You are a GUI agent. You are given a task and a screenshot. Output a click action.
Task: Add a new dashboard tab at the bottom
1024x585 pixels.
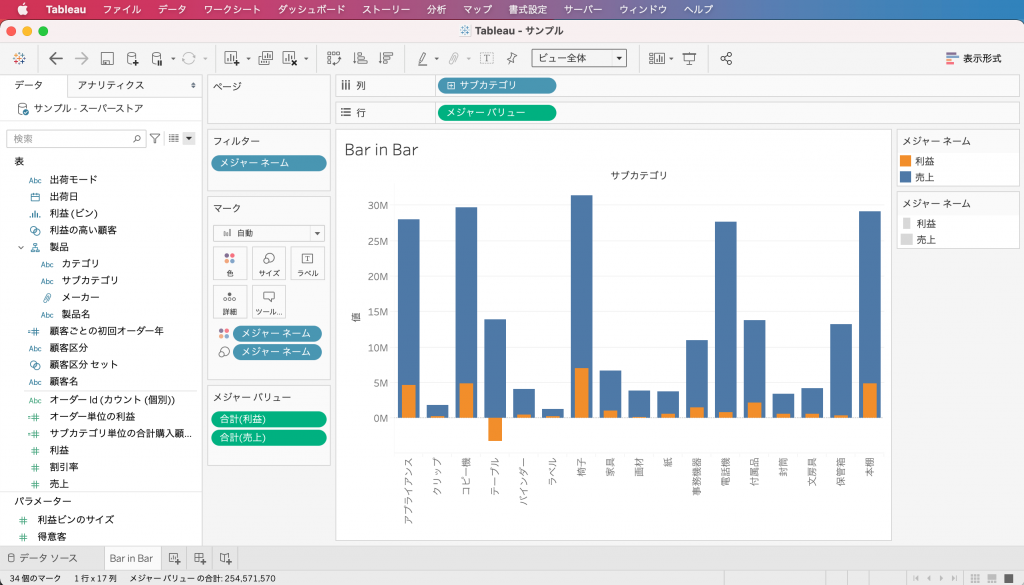click(x=200, y=558)
